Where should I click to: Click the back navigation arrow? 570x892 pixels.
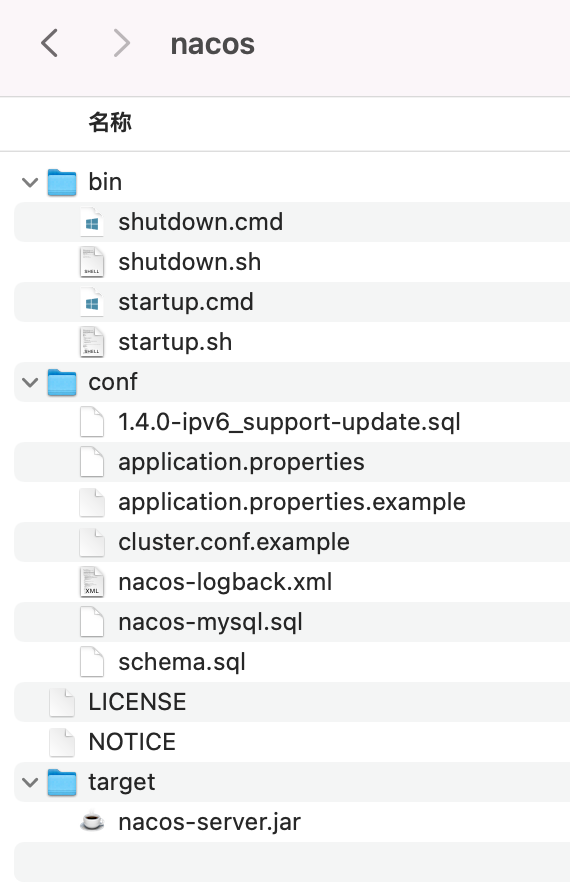point(49,44)
